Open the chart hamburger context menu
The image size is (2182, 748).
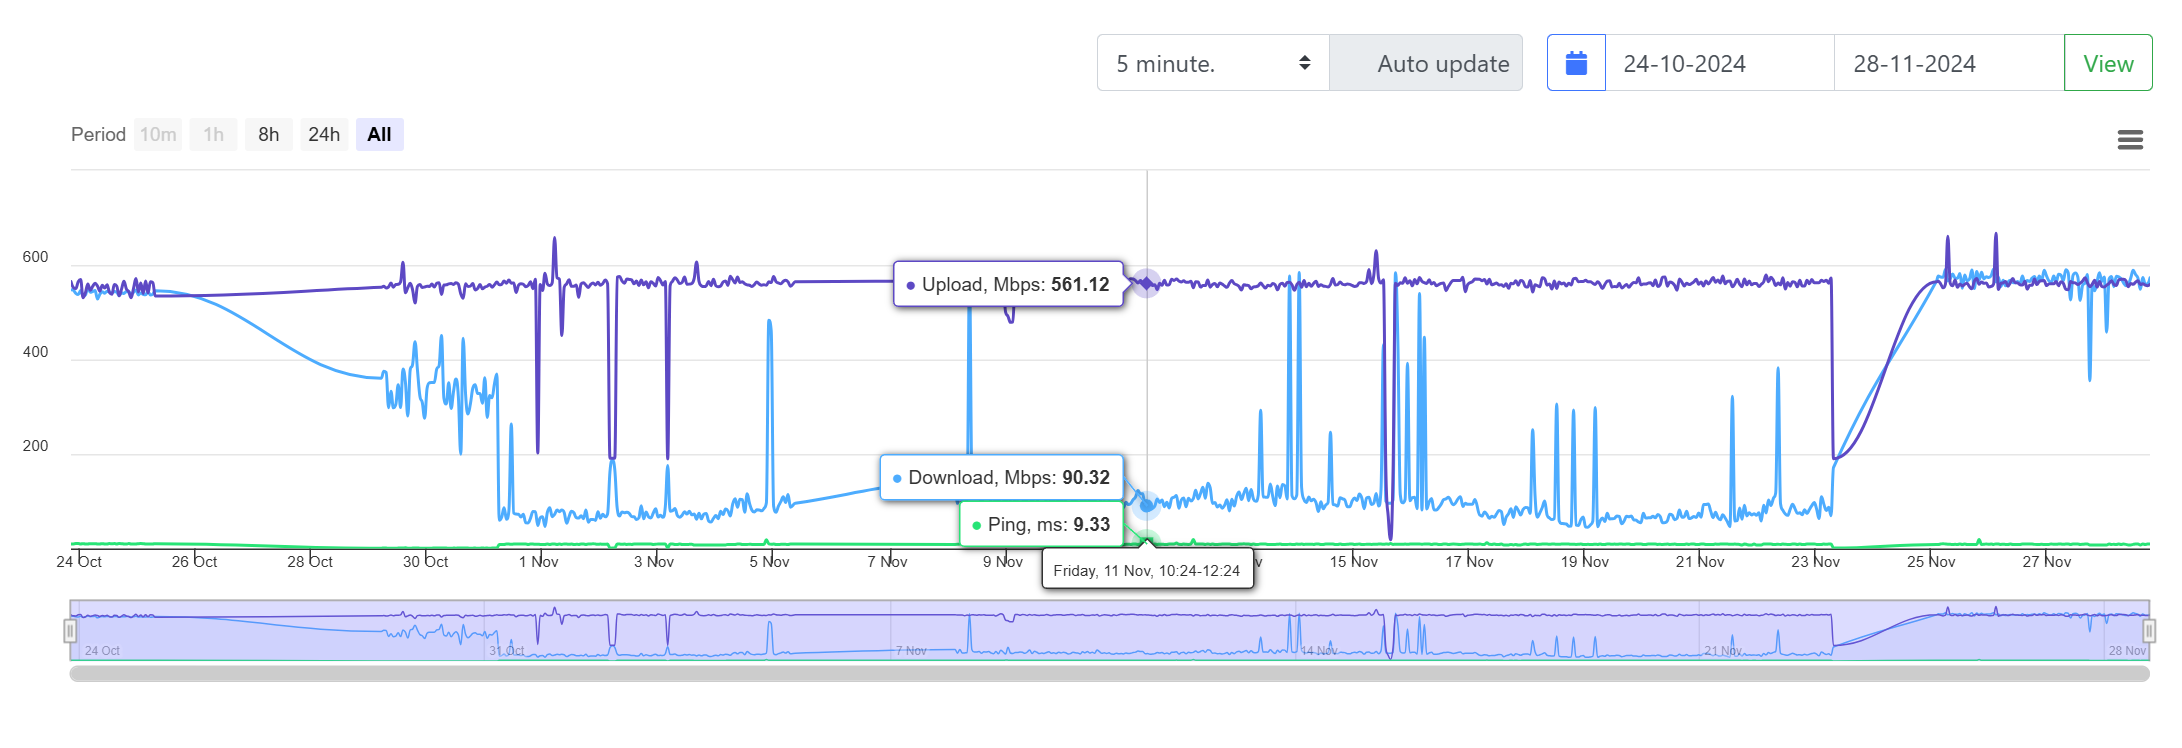click(x=2130, y=140)
